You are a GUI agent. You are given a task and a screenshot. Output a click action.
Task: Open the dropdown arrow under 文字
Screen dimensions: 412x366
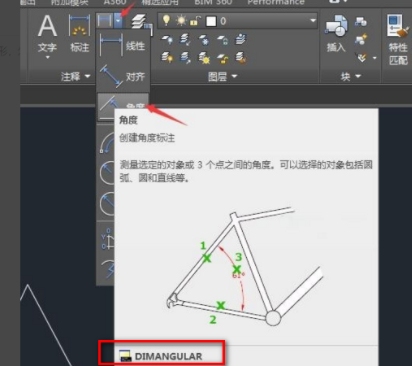47,58
